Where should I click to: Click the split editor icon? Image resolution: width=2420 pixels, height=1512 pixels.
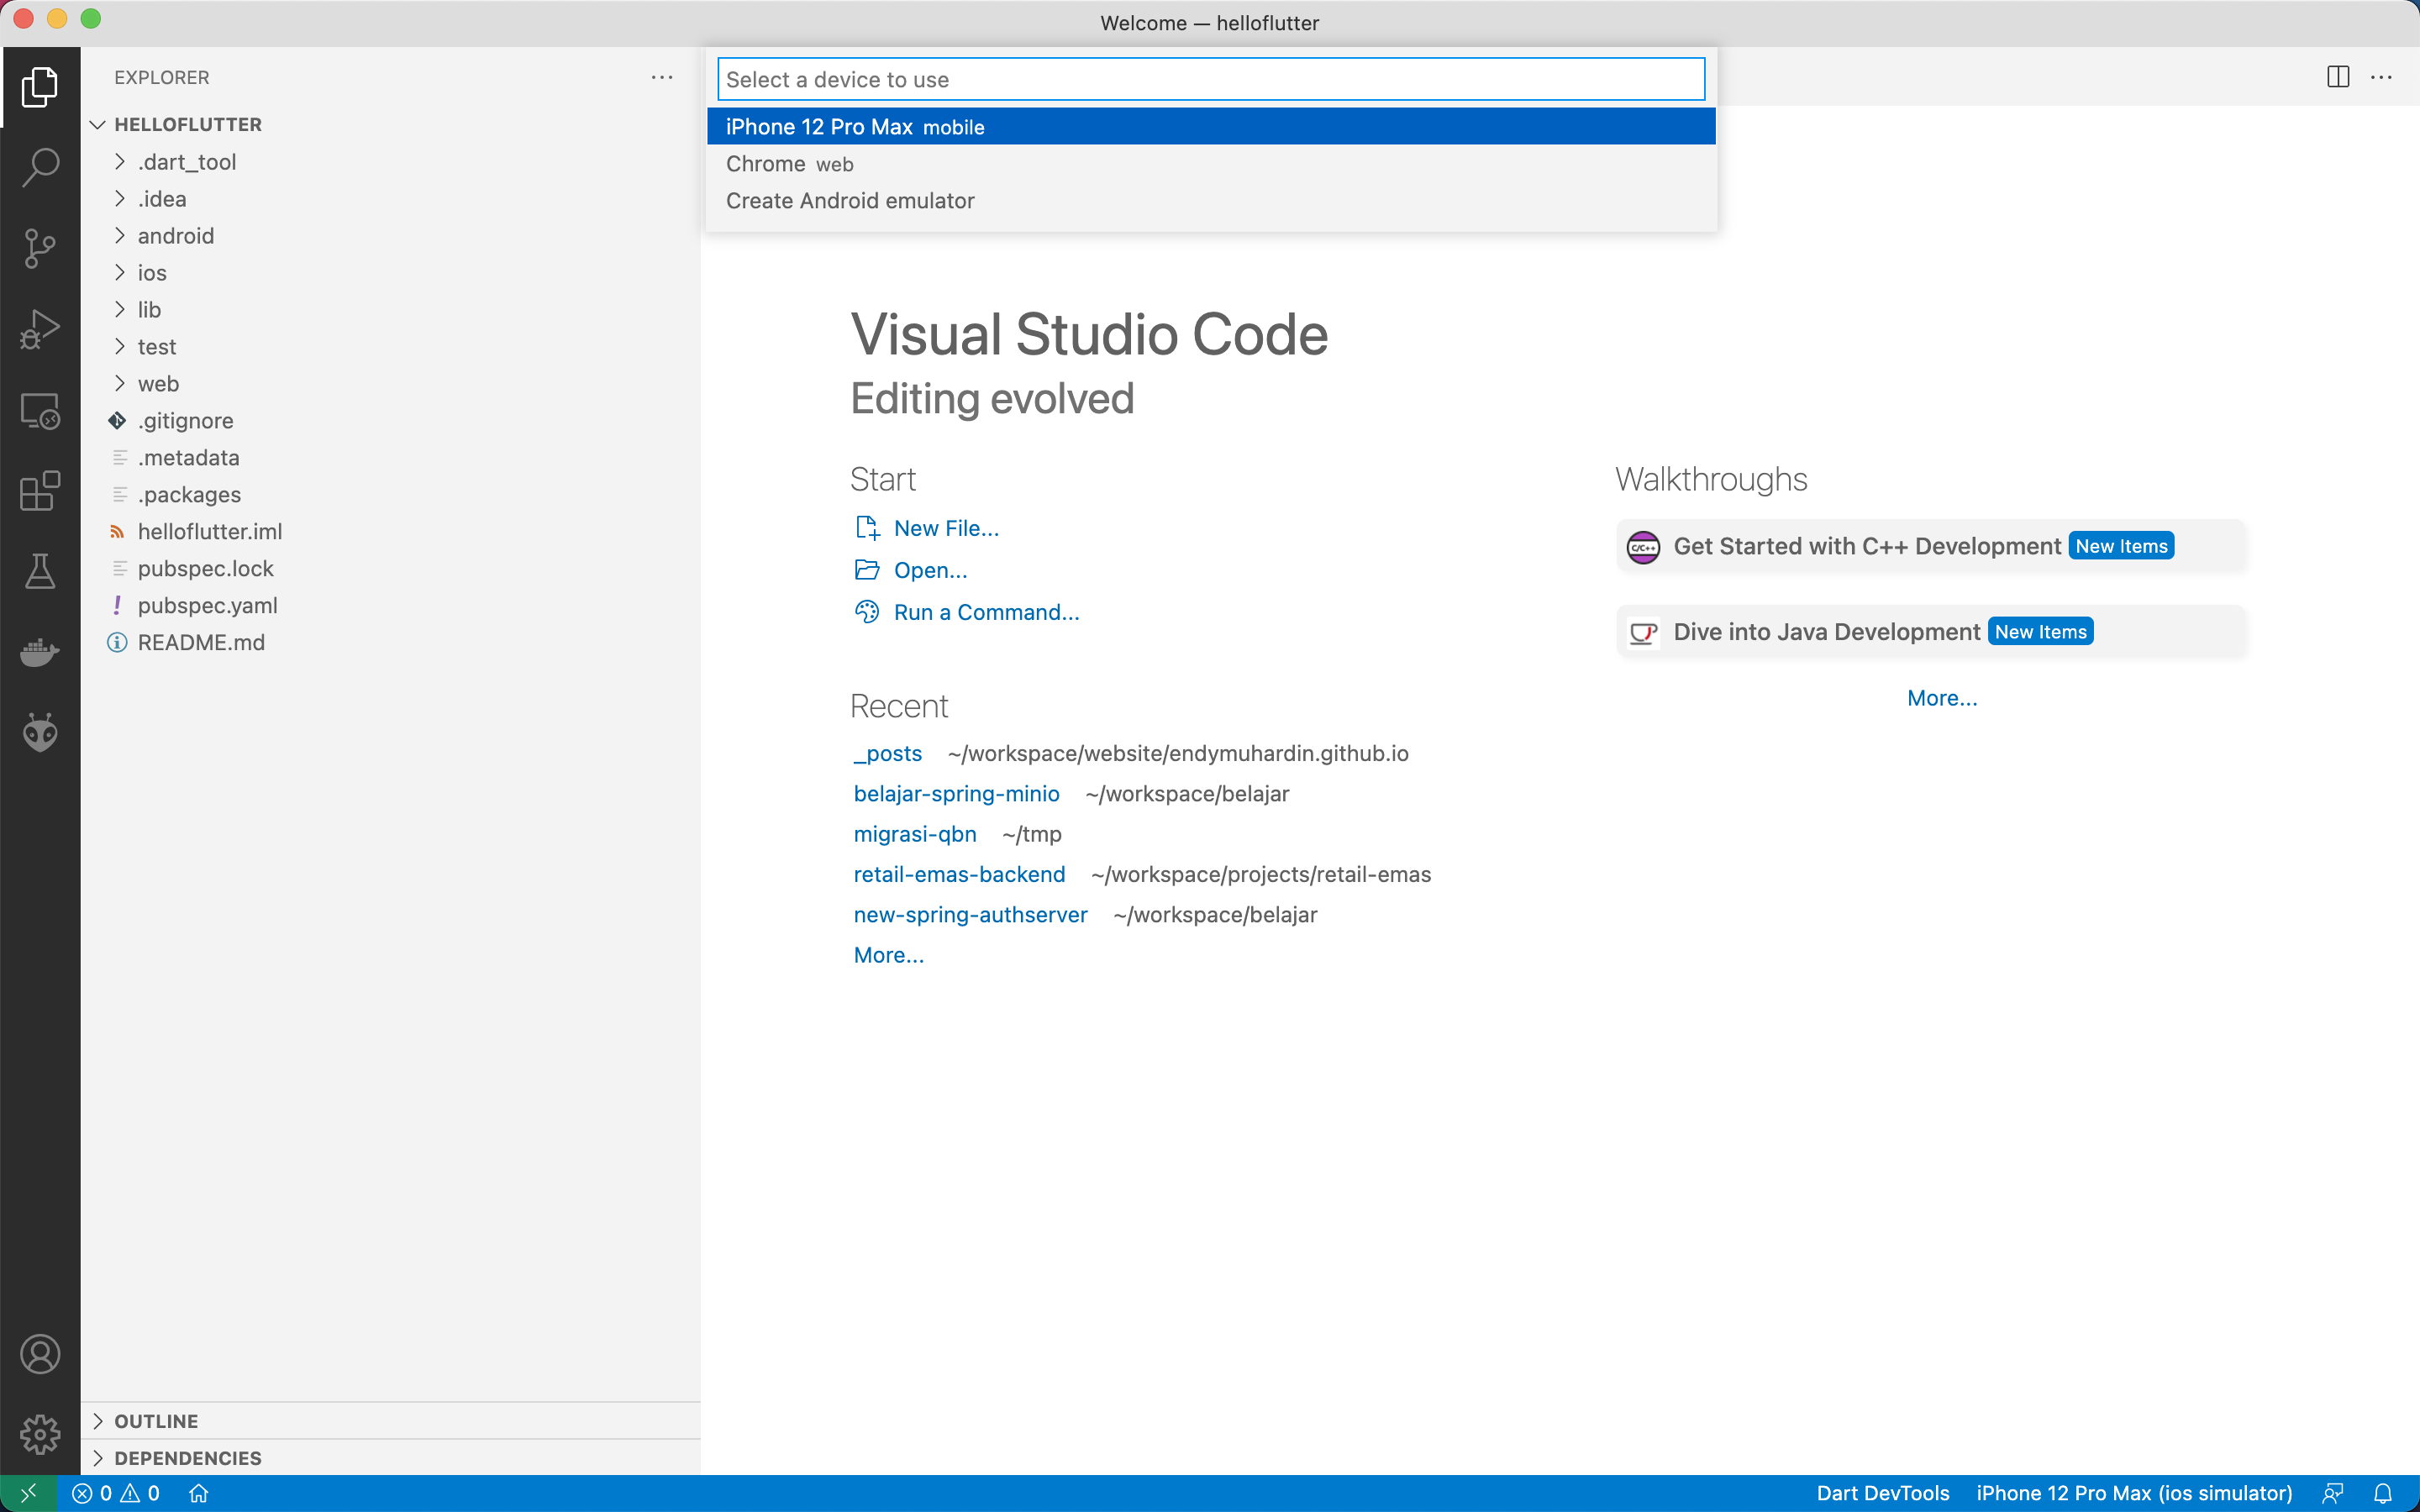tap(2337, 77)
